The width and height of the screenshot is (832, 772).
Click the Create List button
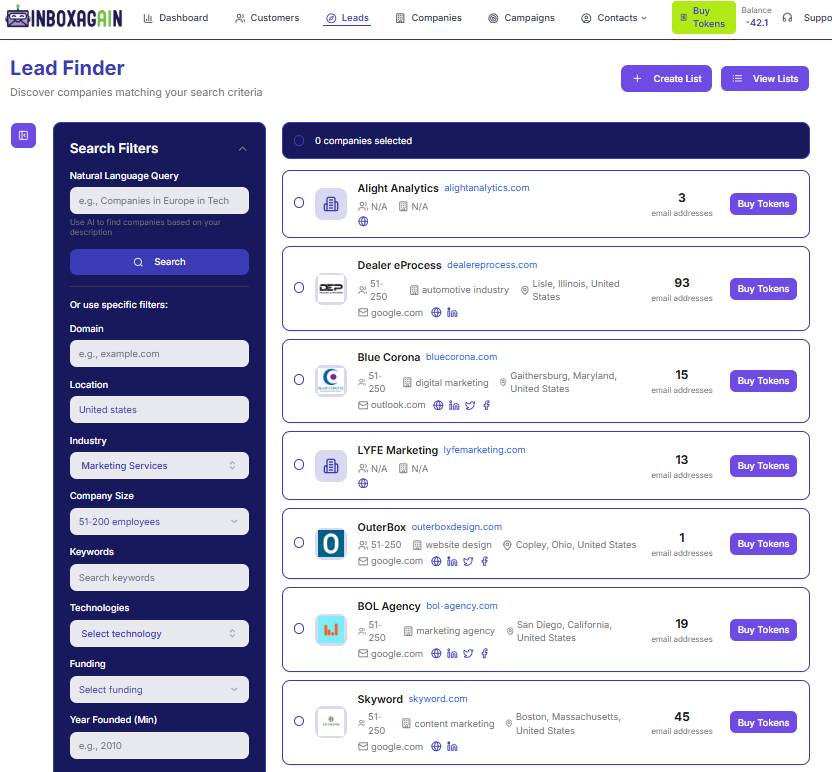click(666, 79)
